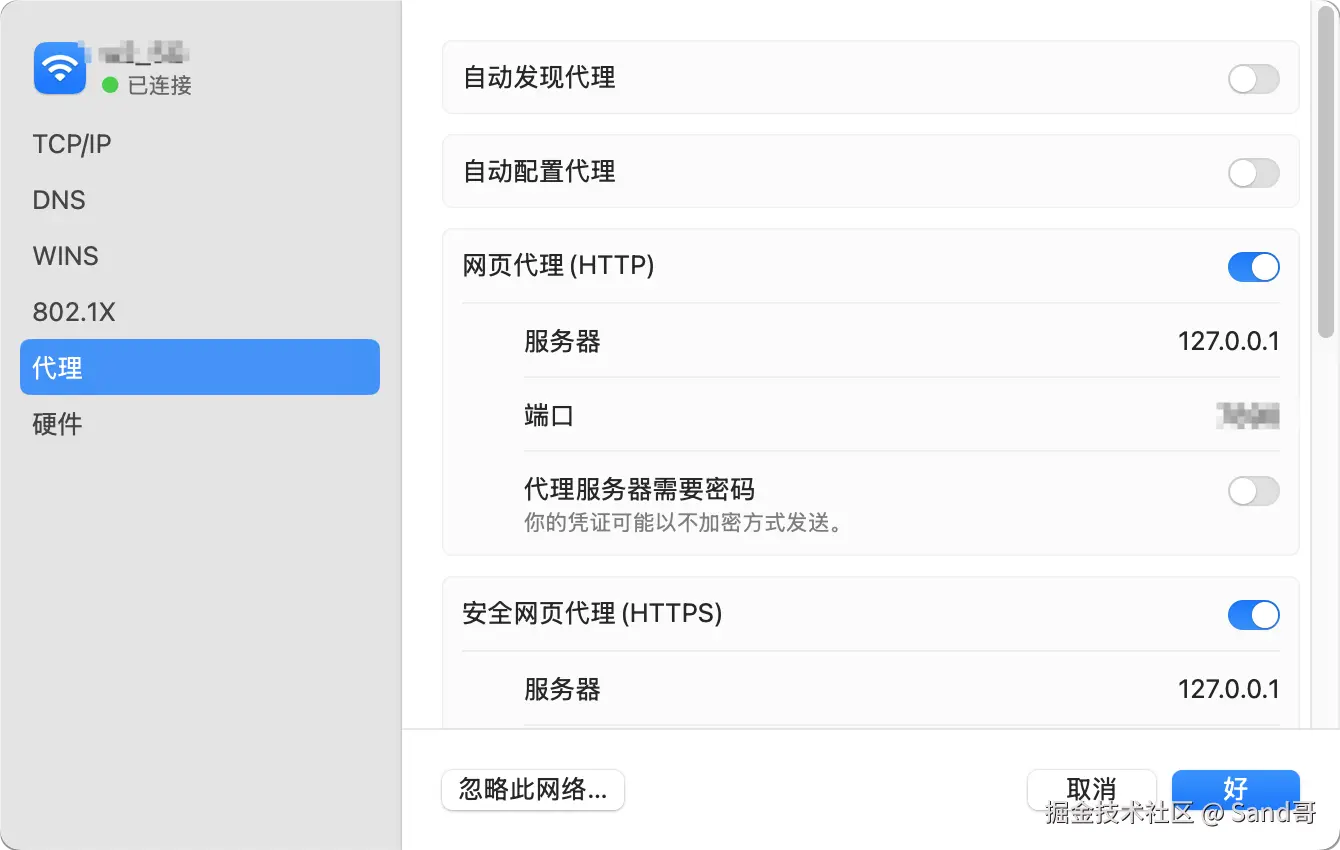This screenshot has height=850, width=1340.
Task: Open the 802.1X settings
Action: click(x=74, y=311)
